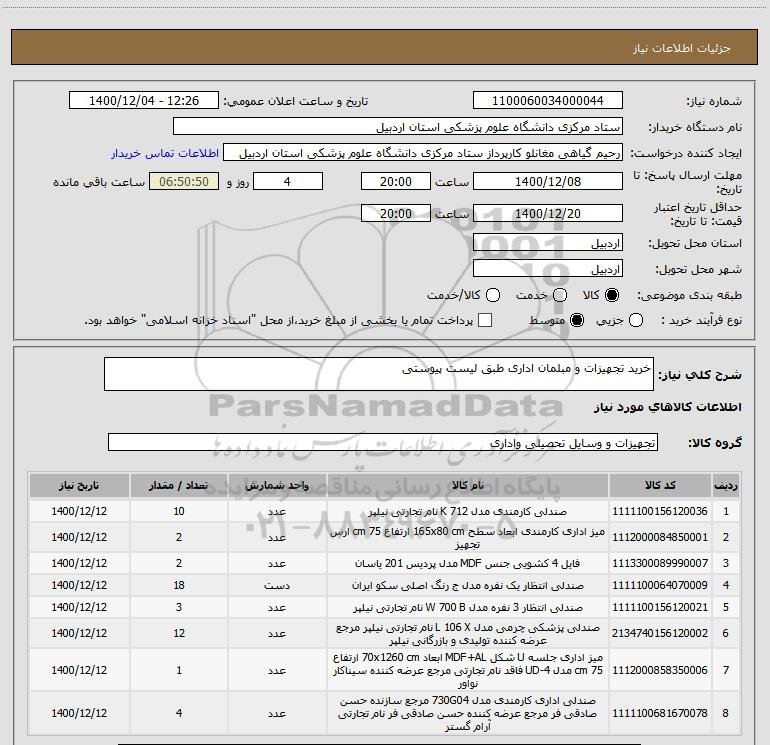Click item name صندلی انتظار یک نفره

pyautogui.click(x=468, y=585)
